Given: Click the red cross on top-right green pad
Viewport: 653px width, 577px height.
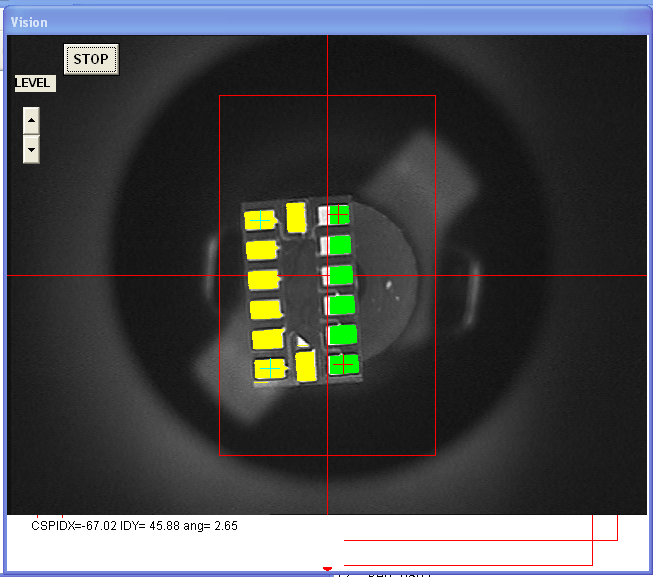Looking at the screenshot, I should point(338,213).
